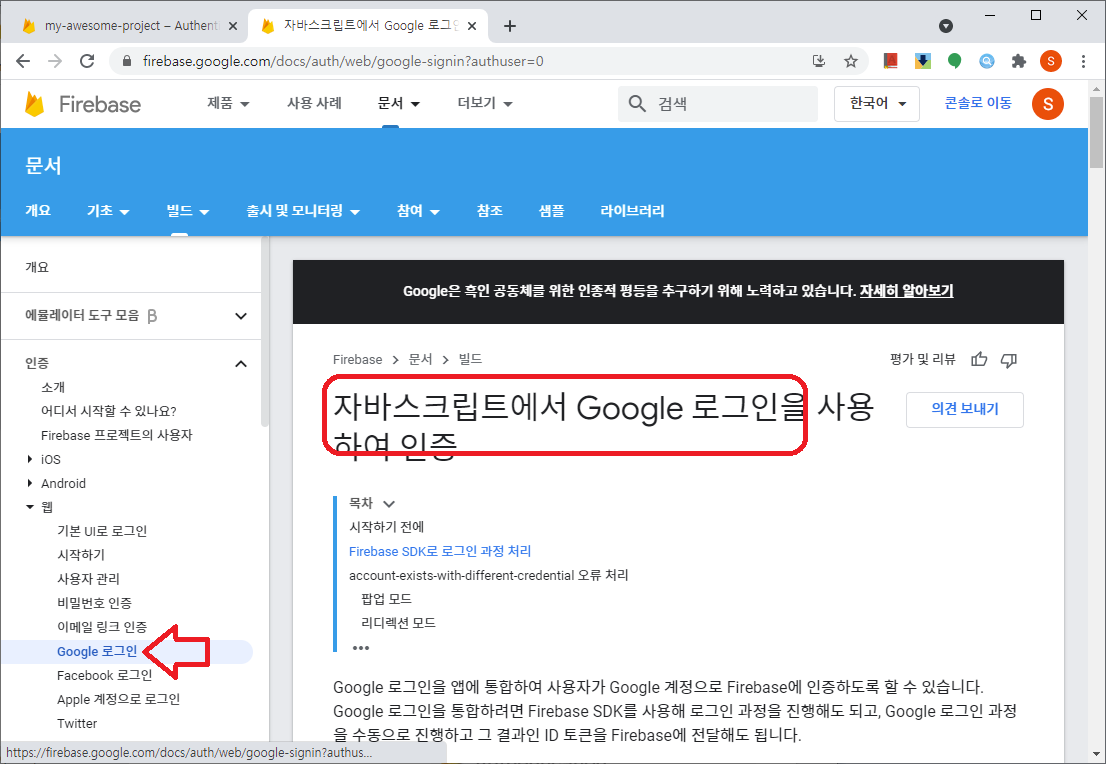
Task: Click the Firebase logo in the header
Action: click(x=83, y=104)
